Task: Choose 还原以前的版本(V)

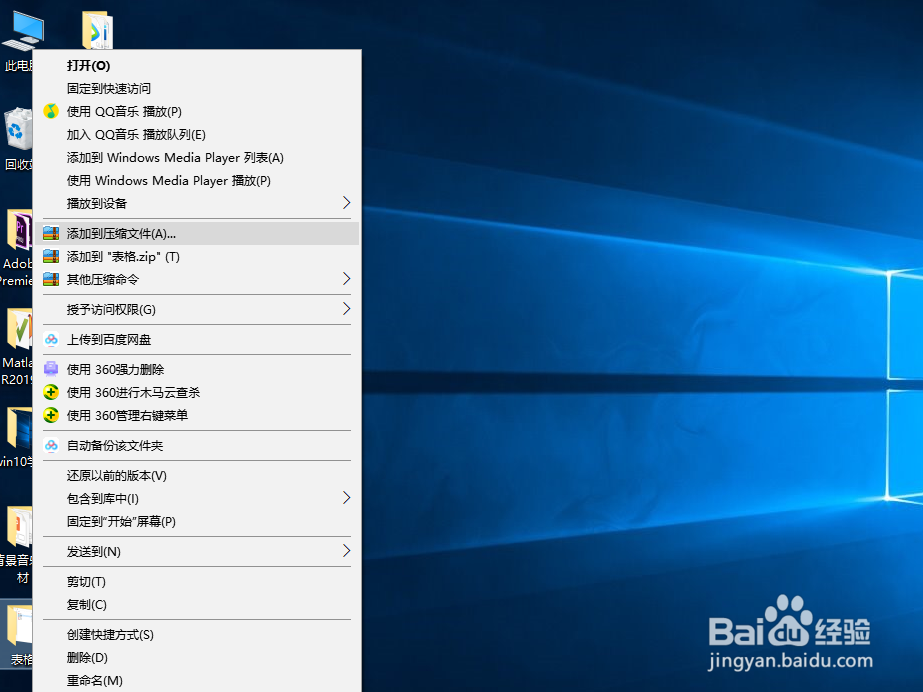Action: click(x=197, y=475)
